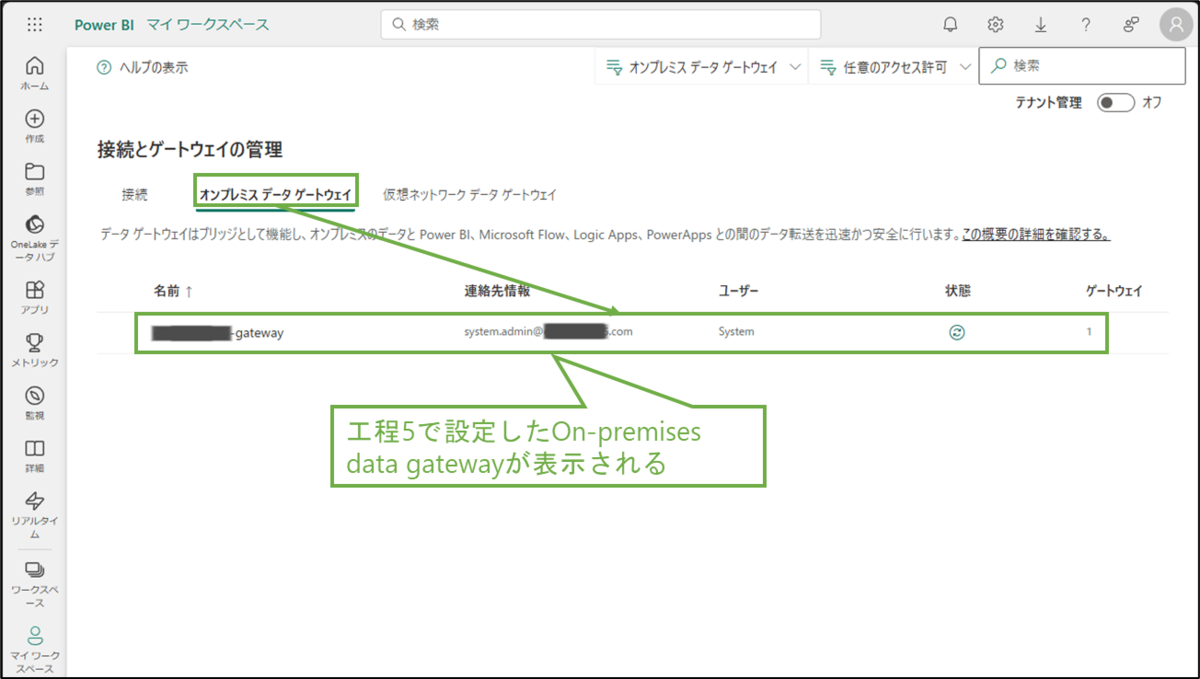Click the gateway status refresh icon

pos(957,332)
